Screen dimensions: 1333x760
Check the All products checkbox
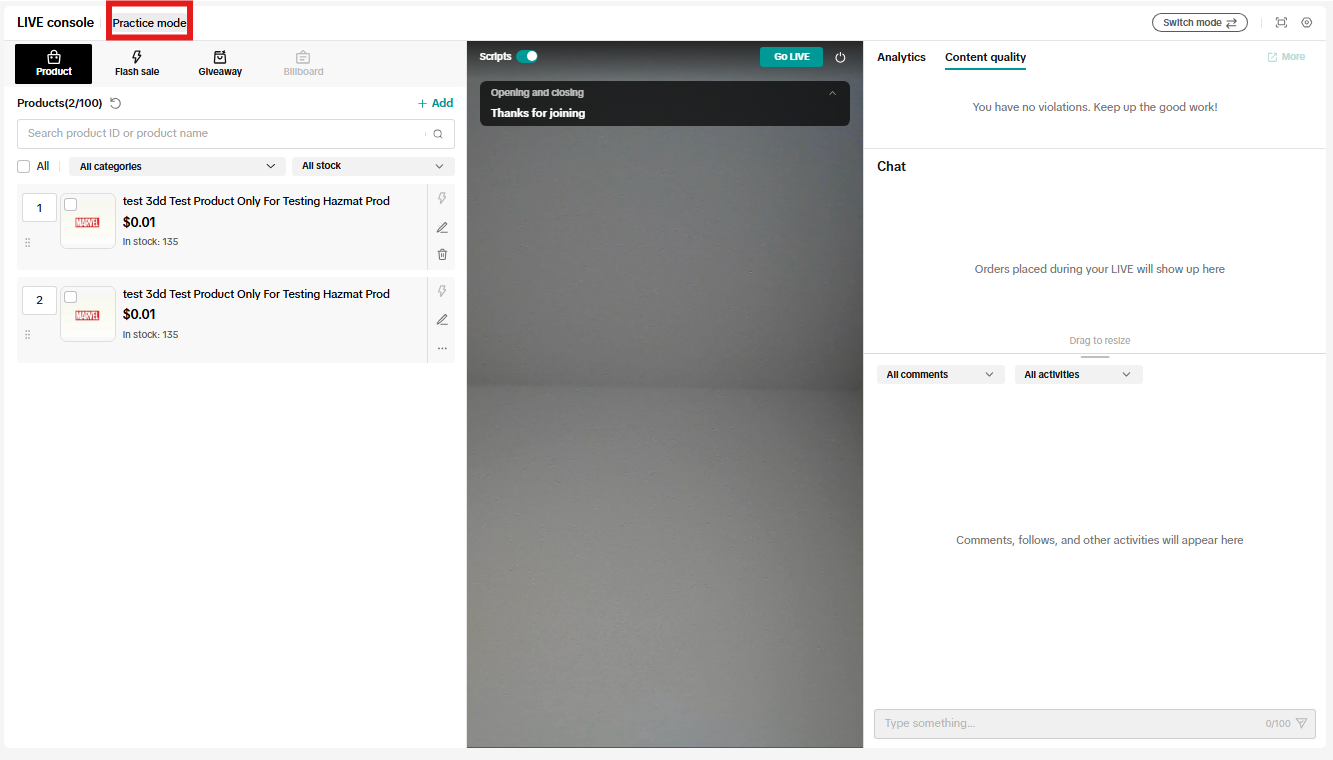24,166
